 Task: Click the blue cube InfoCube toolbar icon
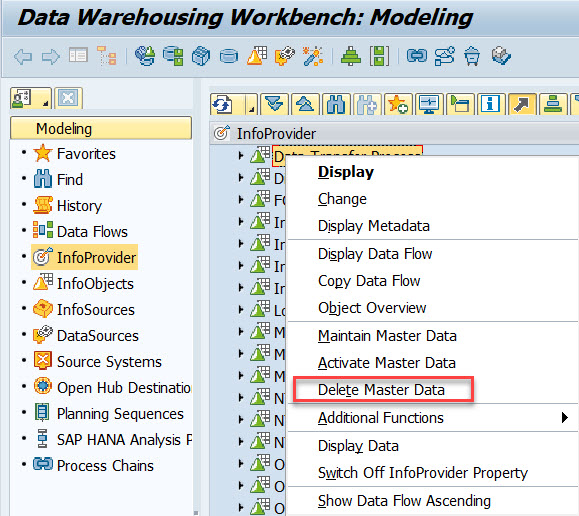[201, 56]
